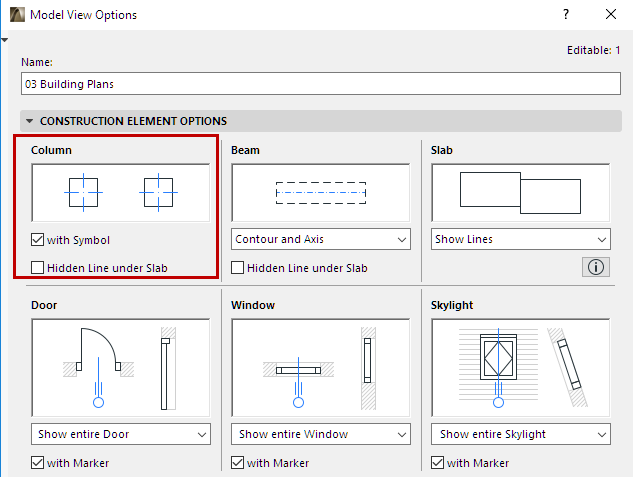Open the Contour and Axis dropdown
Viewport: 633px width, 477px height.
pos(321,240)
